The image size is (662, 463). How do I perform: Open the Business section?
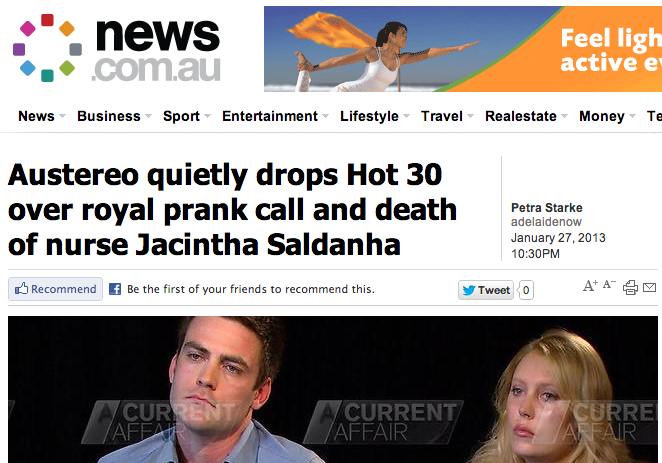click(109, 116)
